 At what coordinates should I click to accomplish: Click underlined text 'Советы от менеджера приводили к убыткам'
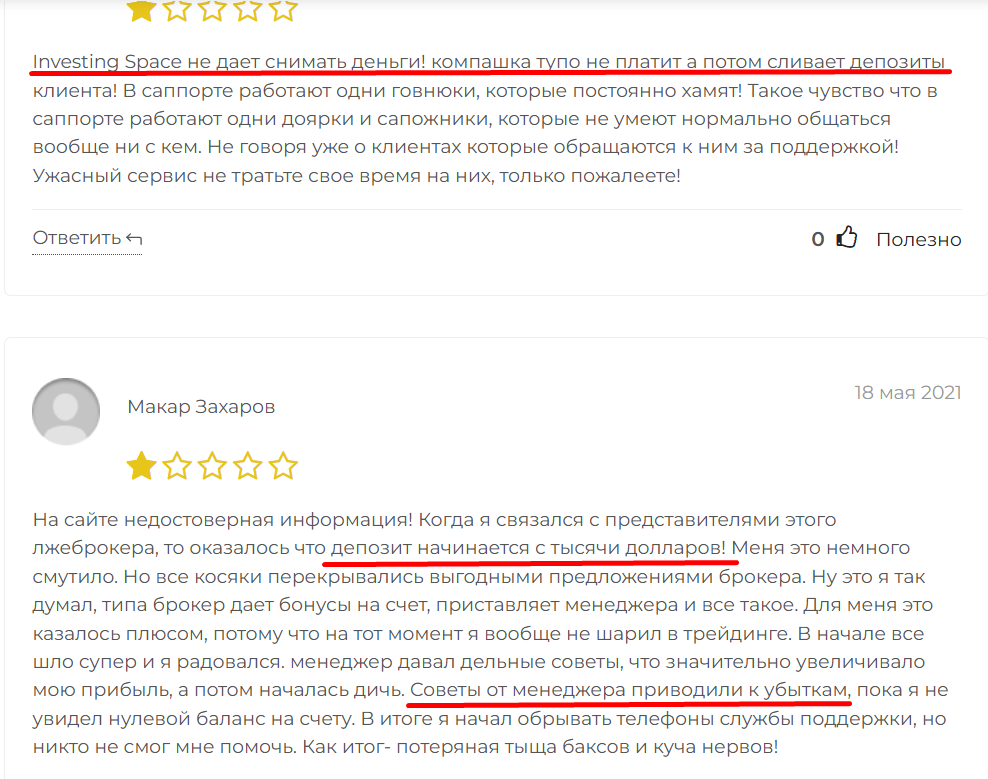point(630,690)
